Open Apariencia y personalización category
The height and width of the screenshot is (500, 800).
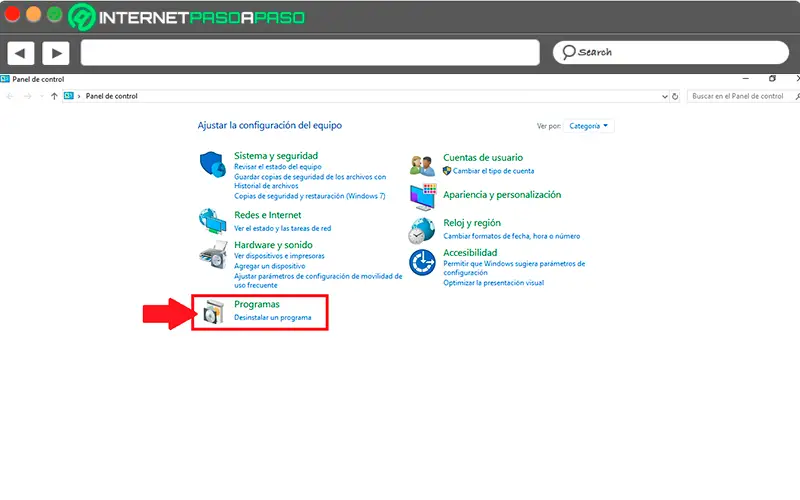(x=502, y=194)
